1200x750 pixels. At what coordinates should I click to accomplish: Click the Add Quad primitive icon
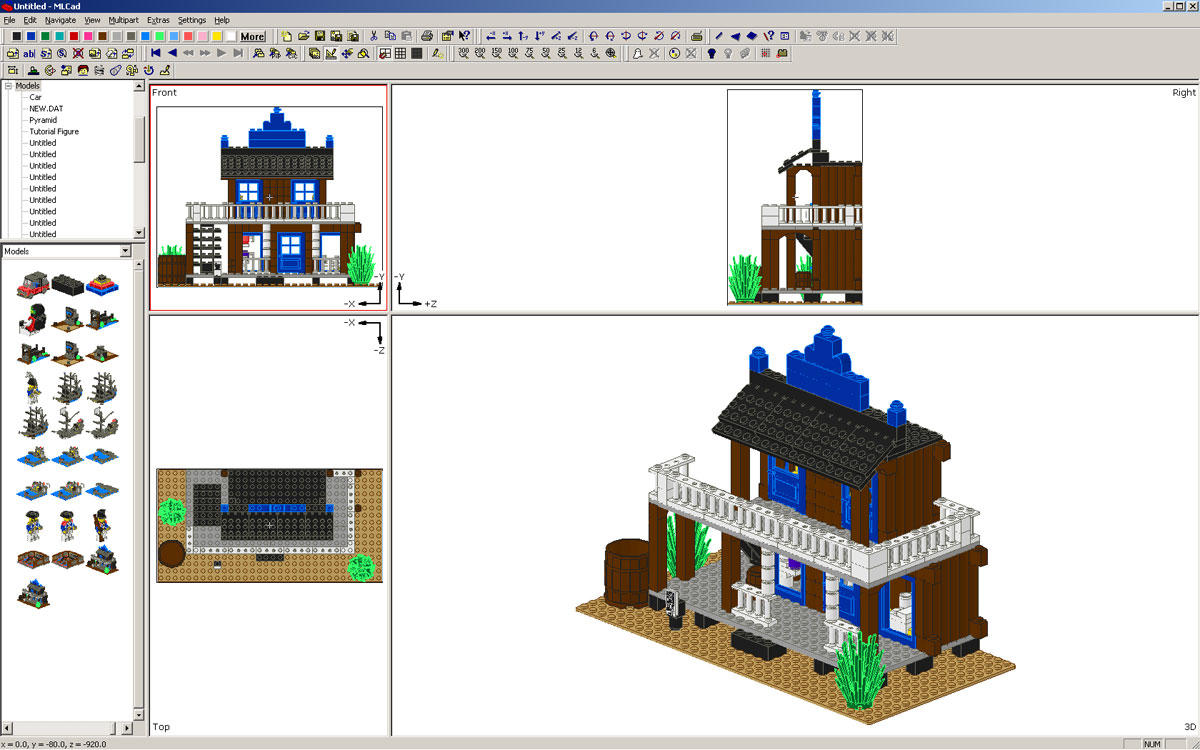click(752, 36)
